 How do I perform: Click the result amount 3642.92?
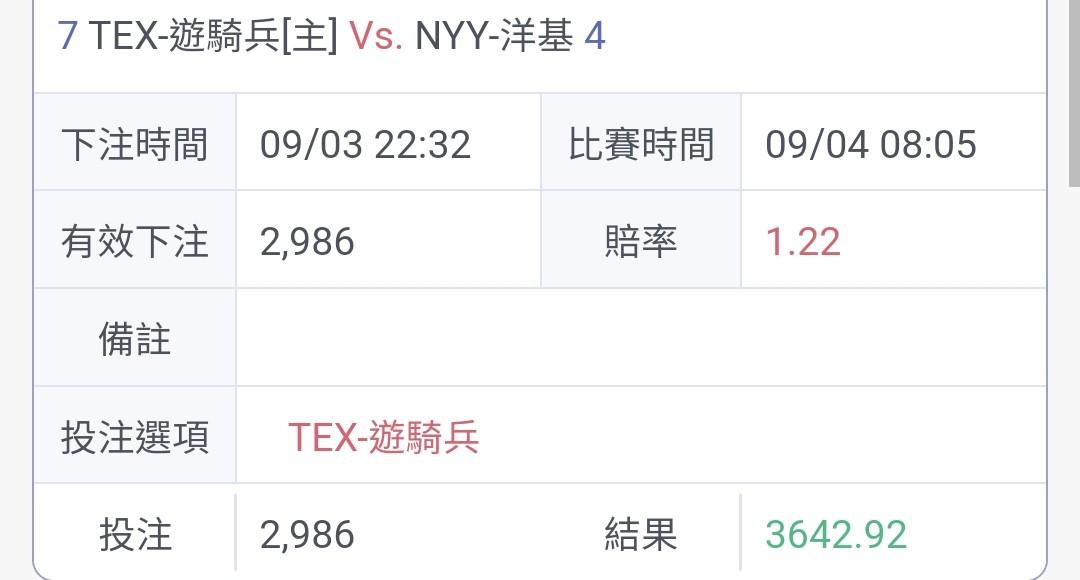[x=836, y=535]
